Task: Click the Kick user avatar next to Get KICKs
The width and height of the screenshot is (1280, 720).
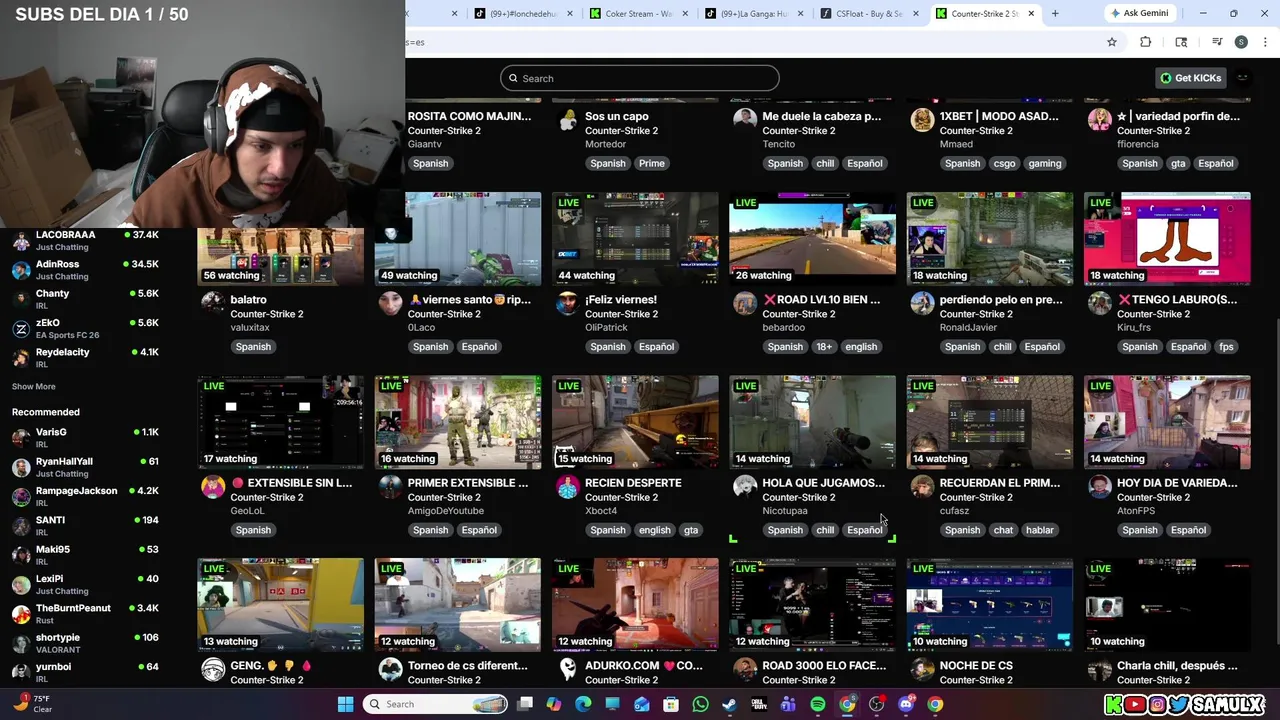Action: 1243,78
